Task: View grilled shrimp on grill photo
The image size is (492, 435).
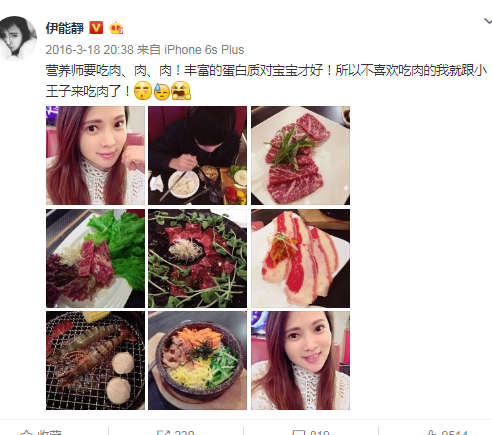Action: 95,360
